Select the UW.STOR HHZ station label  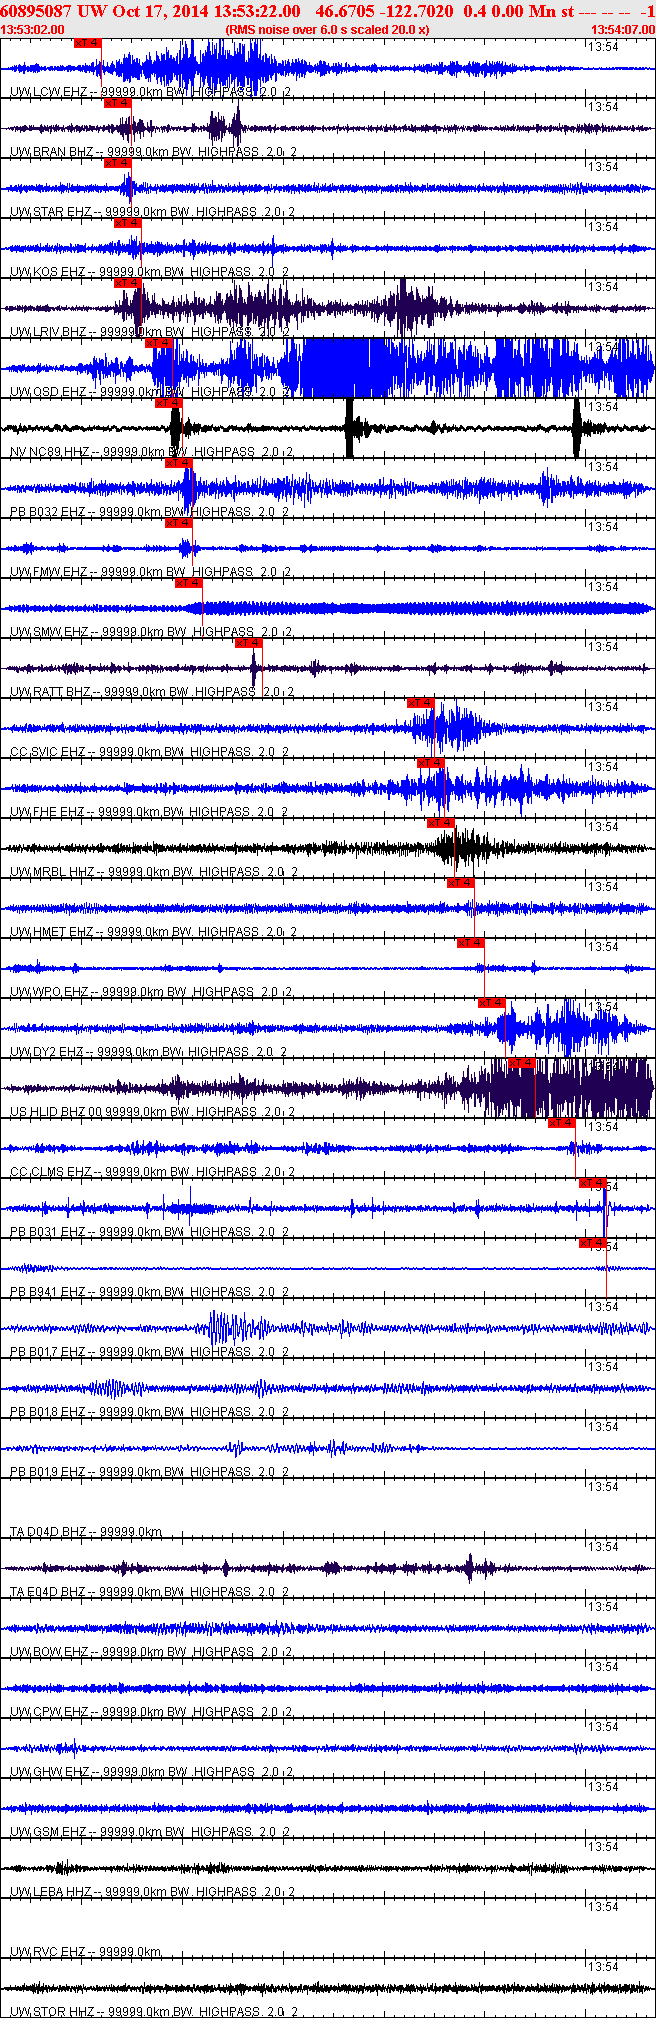click(52, 2011)
